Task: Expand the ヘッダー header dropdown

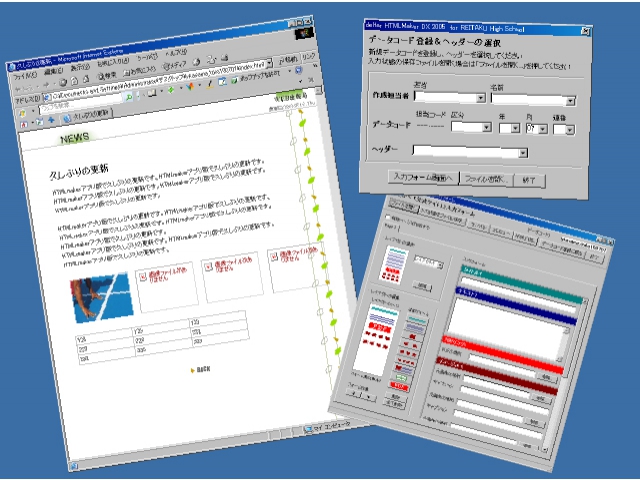Action: (470, 151)
